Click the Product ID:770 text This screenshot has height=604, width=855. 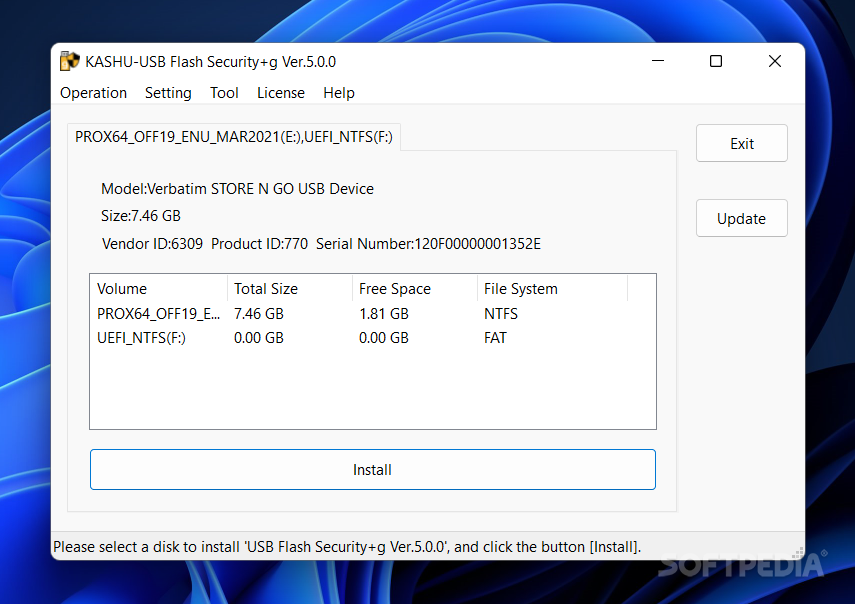tap(259, 244)
